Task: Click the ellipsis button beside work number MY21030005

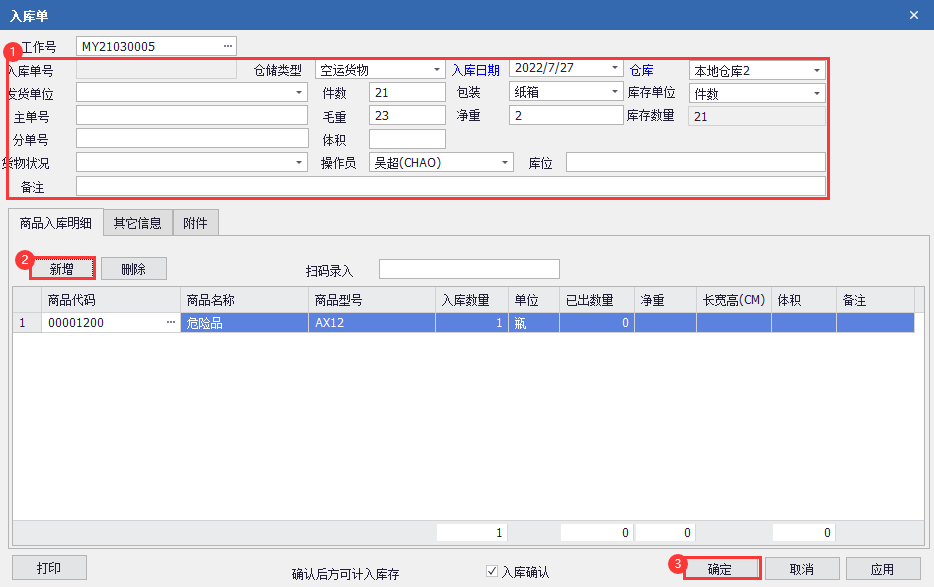Action: tap(227, 46)
